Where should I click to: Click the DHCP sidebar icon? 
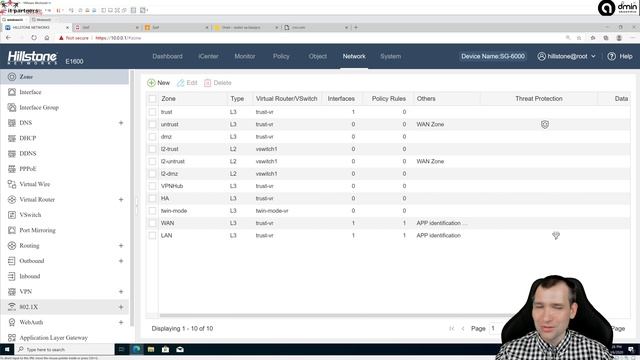pyautogui.click(x=12, y=138)
